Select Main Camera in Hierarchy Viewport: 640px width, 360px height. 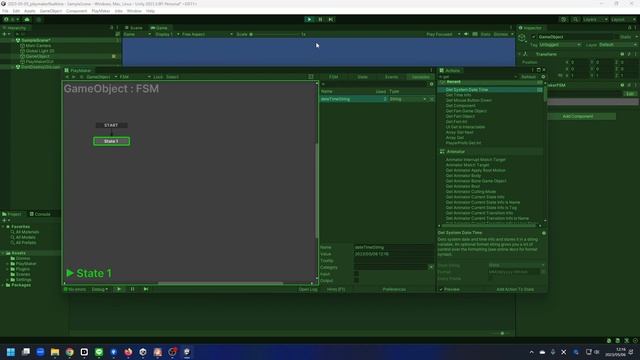point(38,46)
